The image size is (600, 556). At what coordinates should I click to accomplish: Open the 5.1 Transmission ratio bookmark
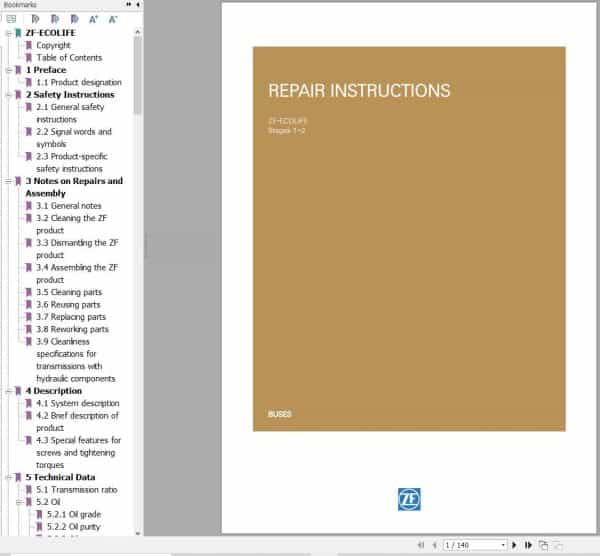77,489
